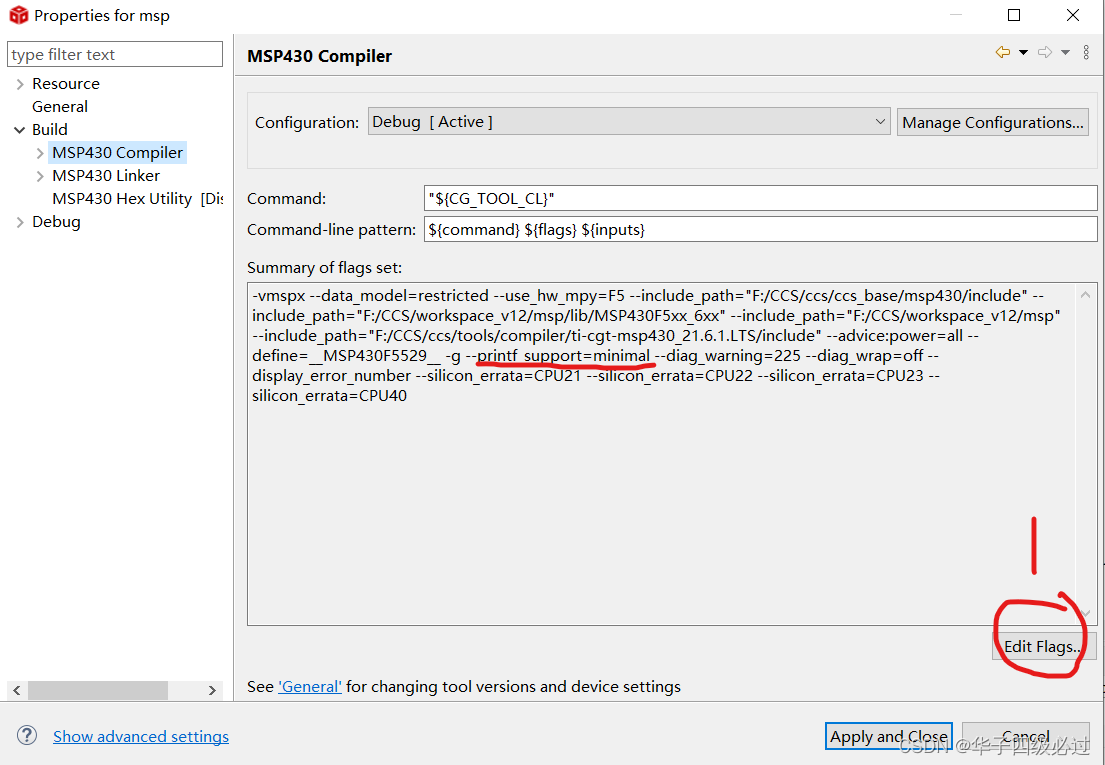Open the 'General' hyperlink
Screen dimensions: 1105x765
[x=310, y=686]
